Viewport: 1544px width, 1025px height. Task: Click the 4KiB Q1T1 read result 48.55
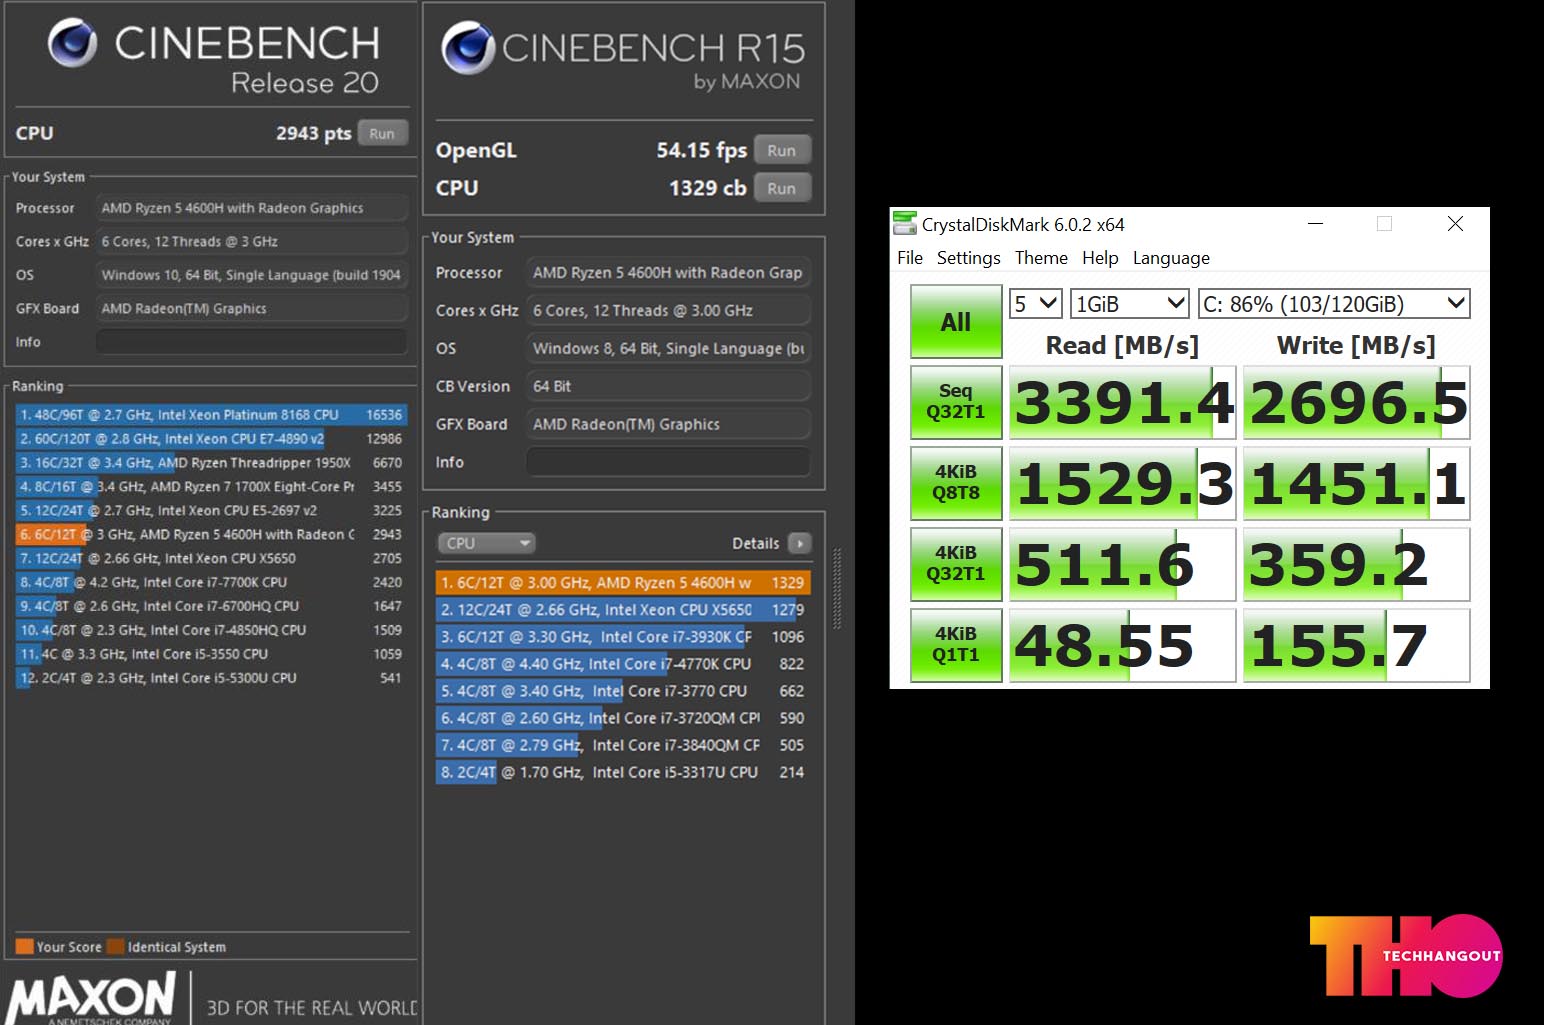tap(1123, 645)
